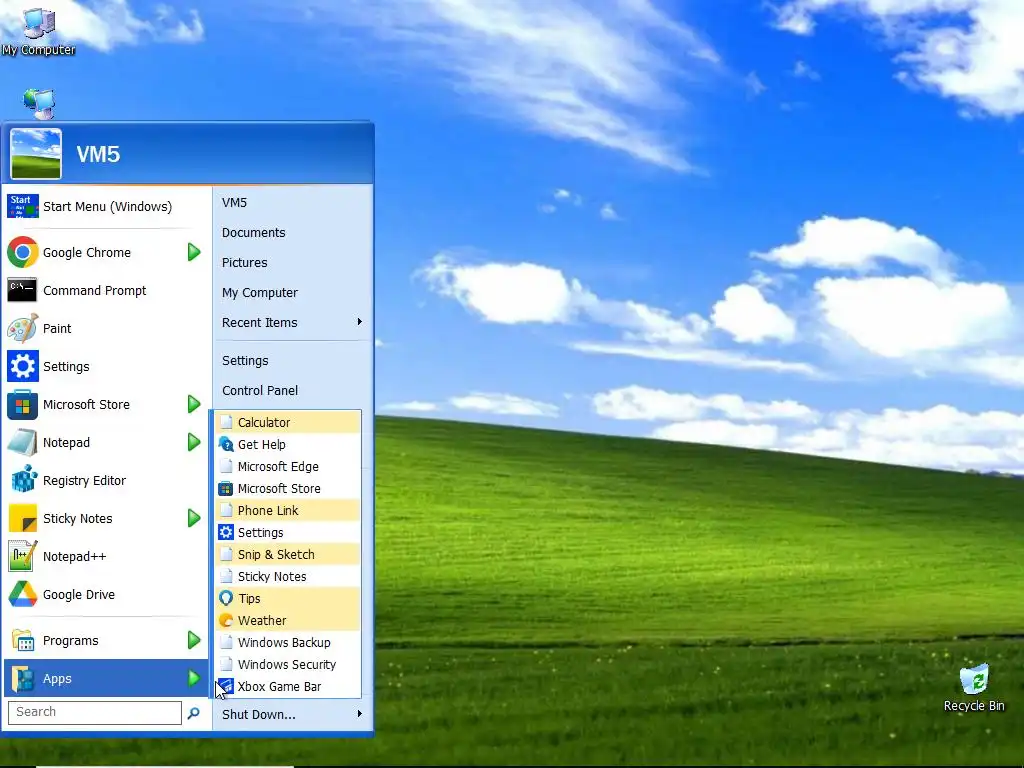Viewport: 1024px width, 768px height.
Task: Open the Settings gear icon in left column
Action: 23,366
